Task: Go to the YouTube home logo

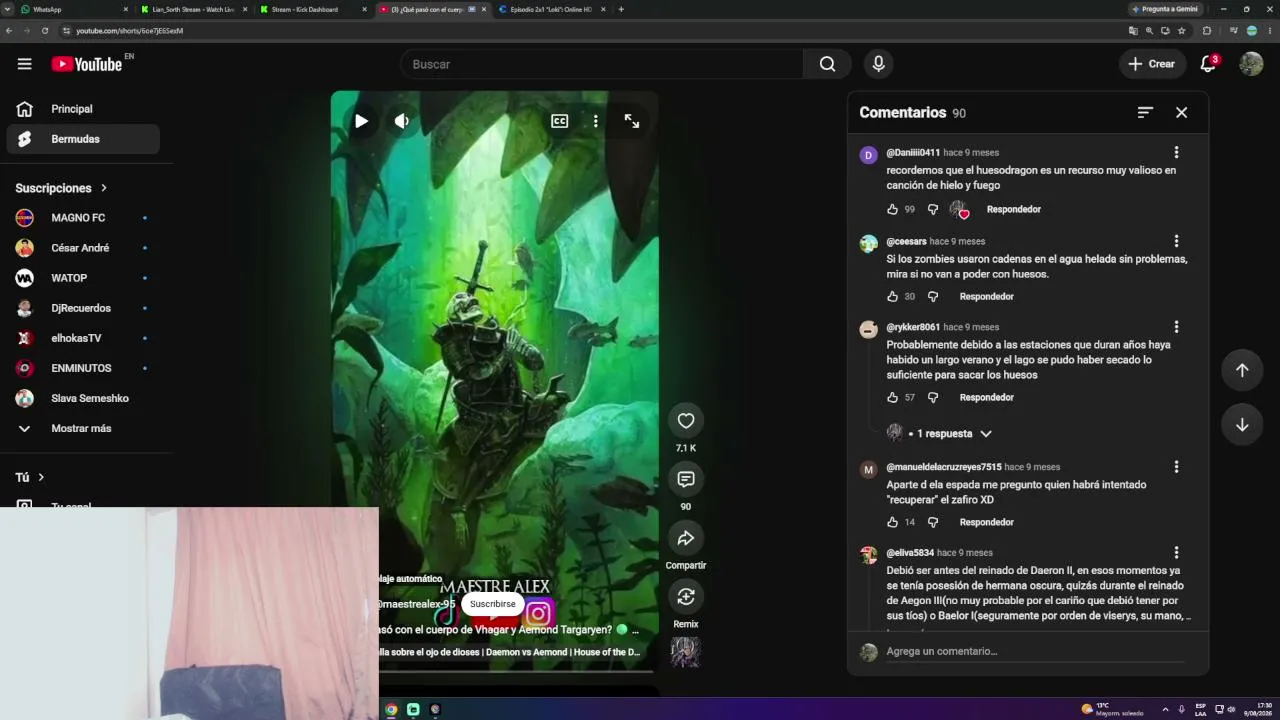Action: click(87, 64)
